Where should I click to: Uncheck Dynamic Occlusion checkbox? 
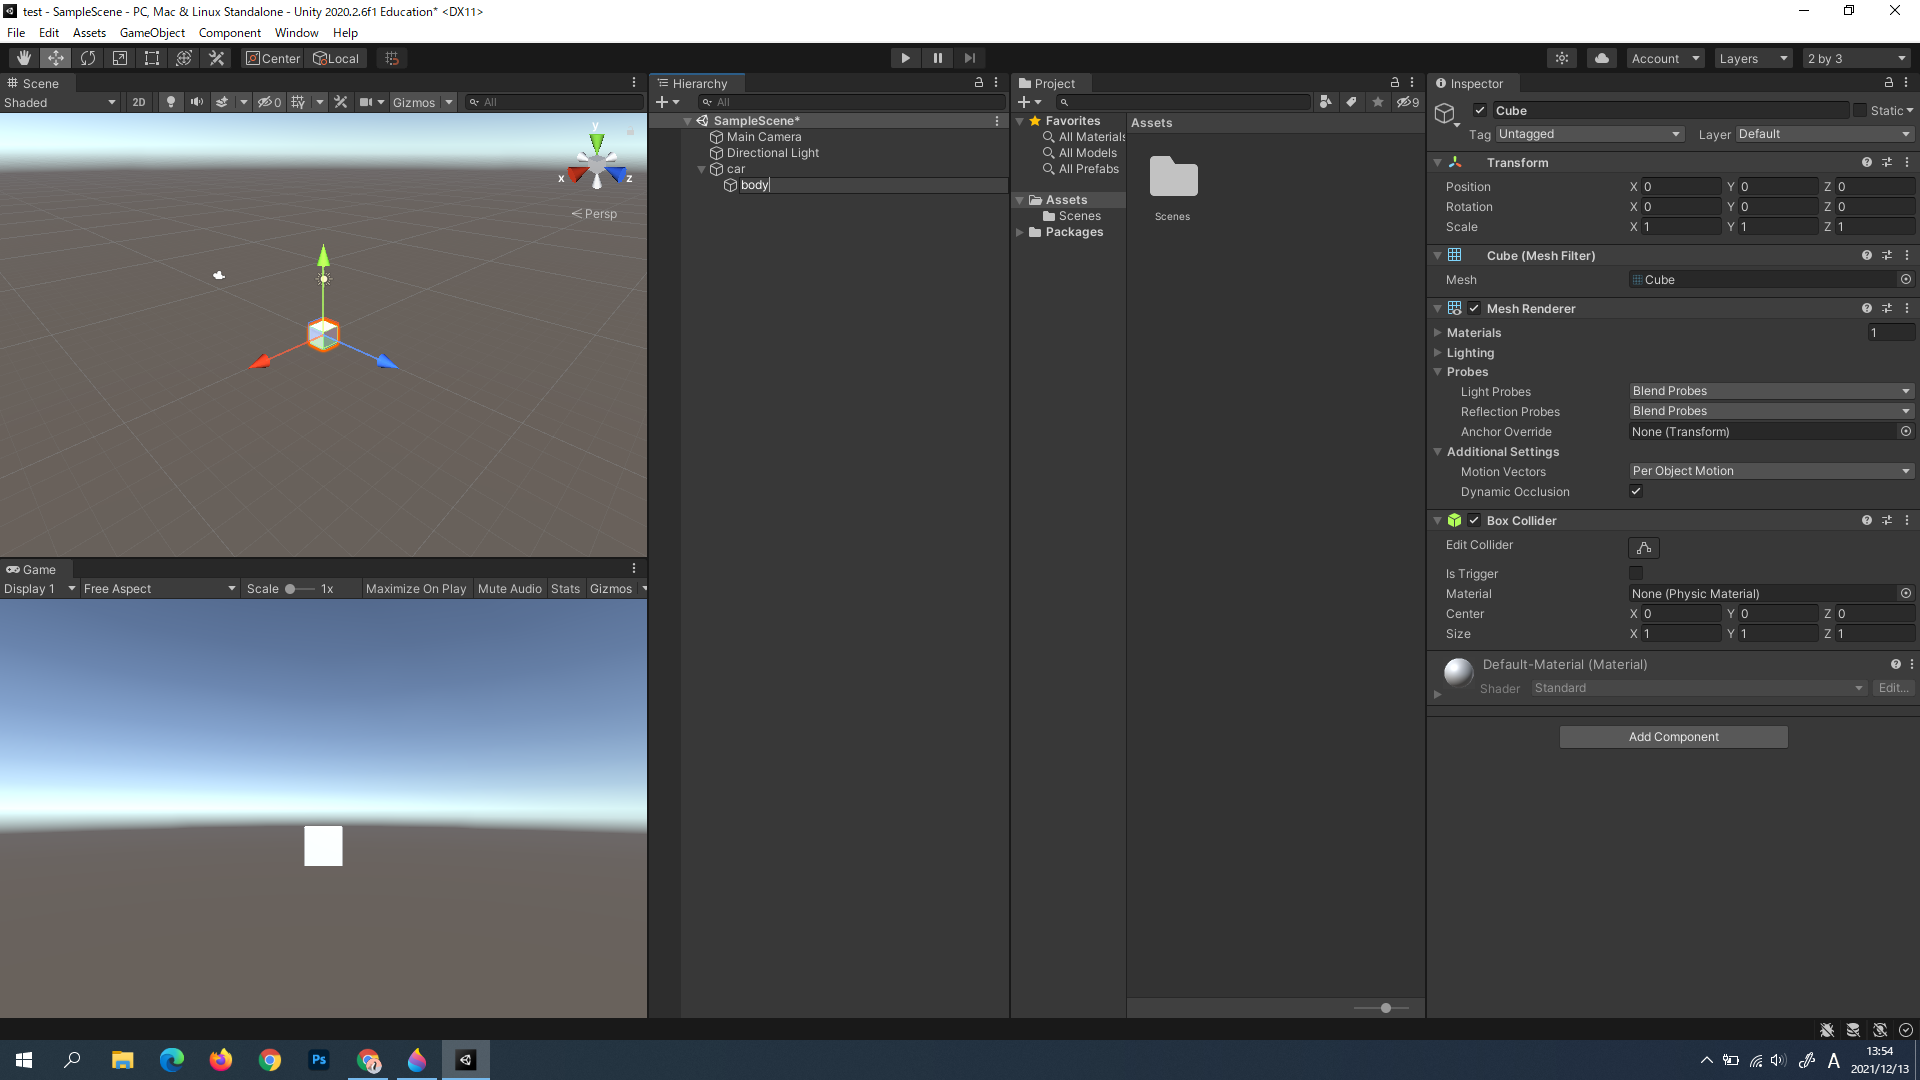click(x=1636, y=491)
